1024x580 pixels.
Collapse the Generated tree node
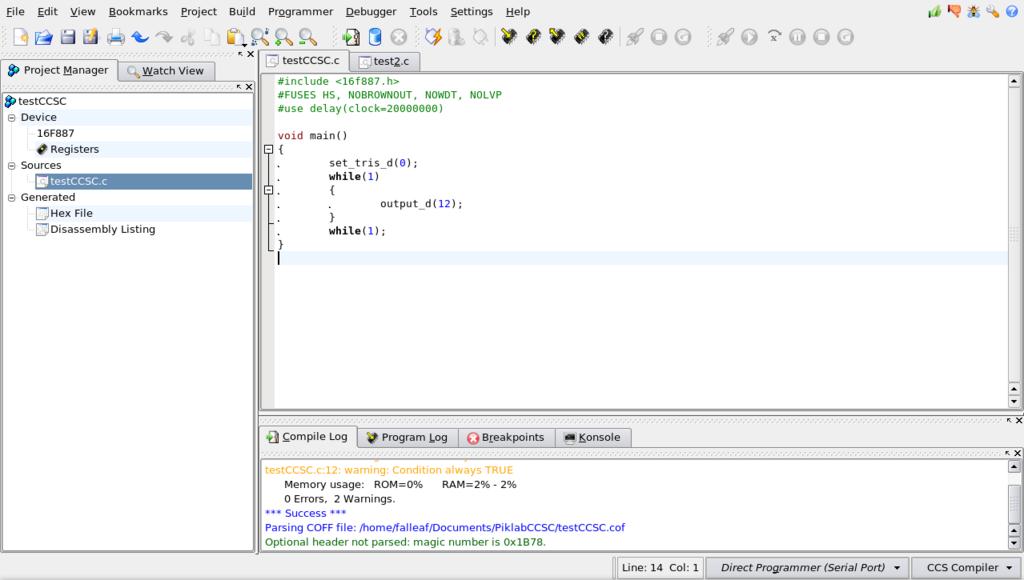click(x=12, y=197)
